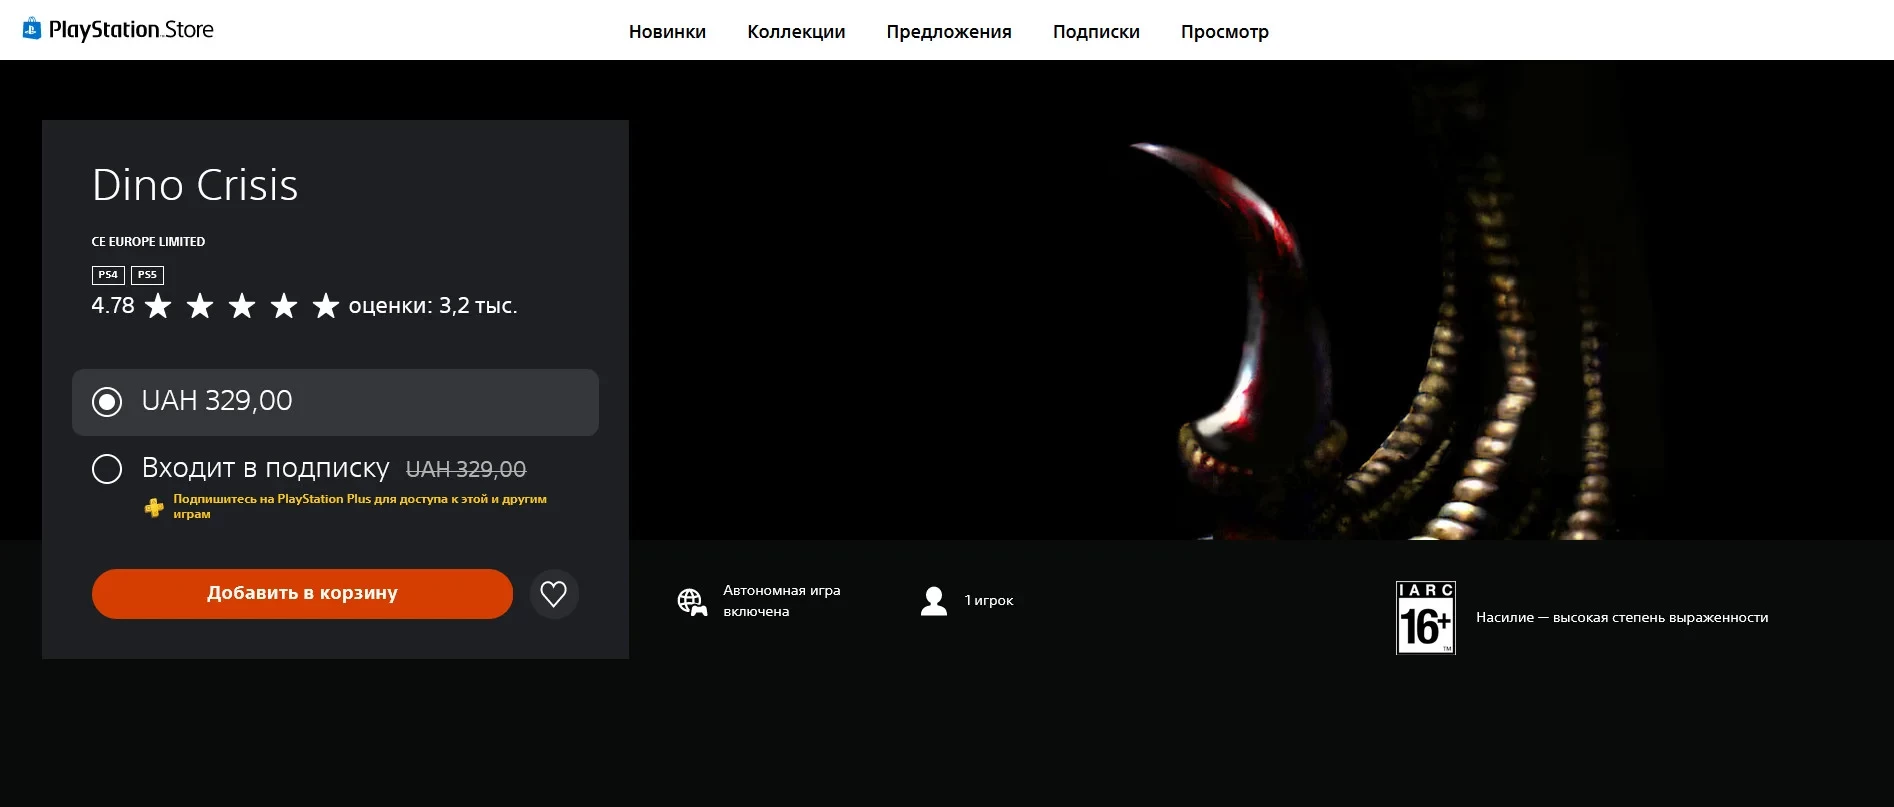
Task: Click the PlayStation Plus subscription prompt text
Action: [x=359, y=506]
